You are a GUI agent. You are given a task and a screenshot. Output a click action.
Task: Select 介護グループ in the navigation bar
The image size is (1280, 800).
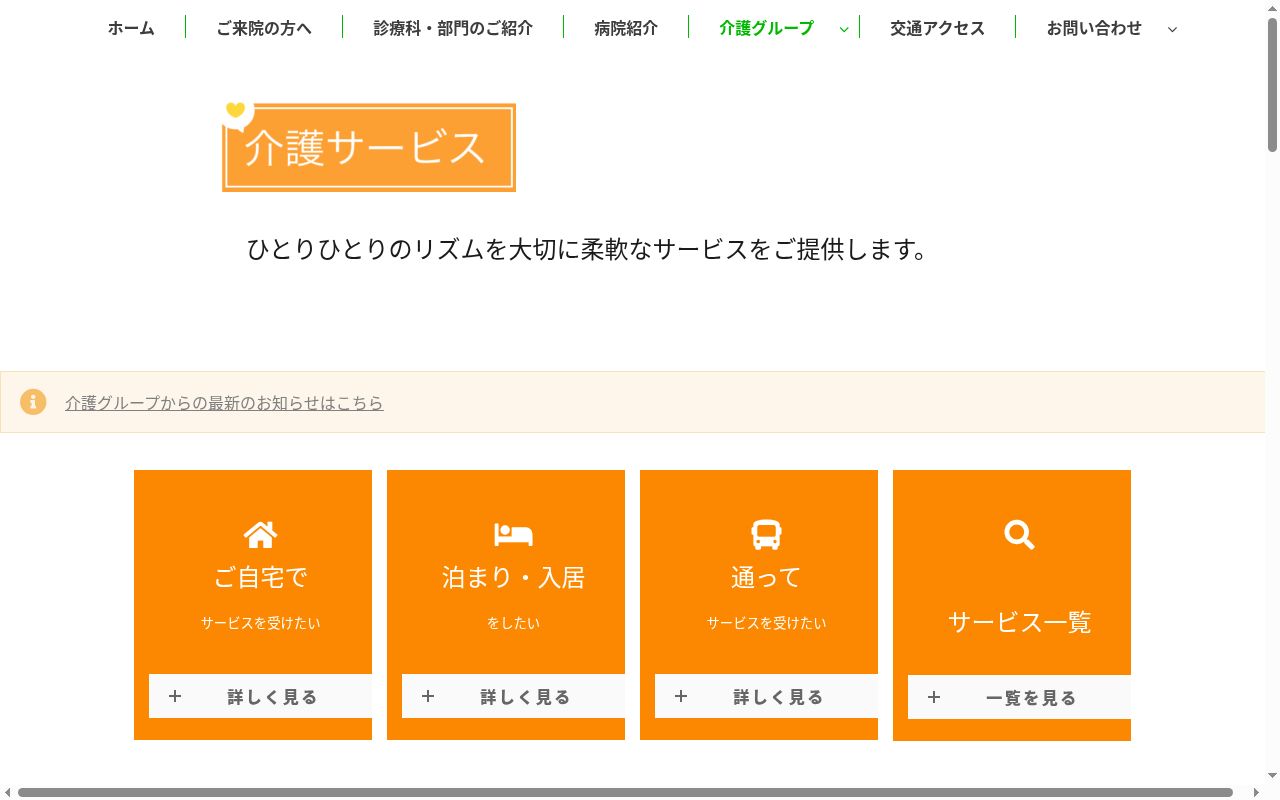[x=767, y=28]
